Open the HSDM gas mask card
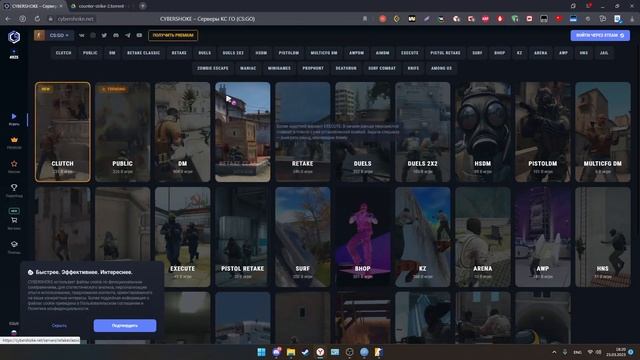 (x=482, y=132)
